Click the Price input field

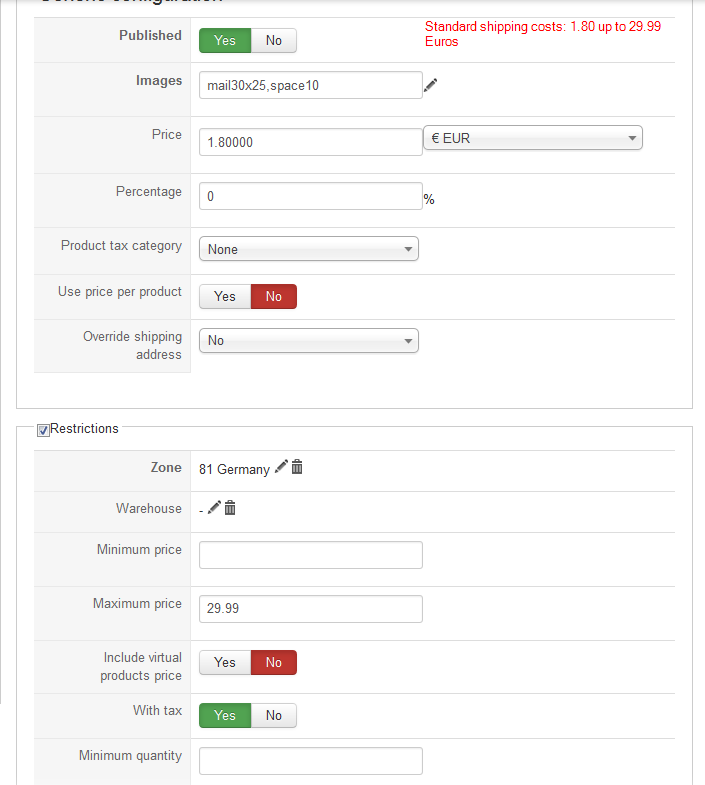tap(310, 142)
